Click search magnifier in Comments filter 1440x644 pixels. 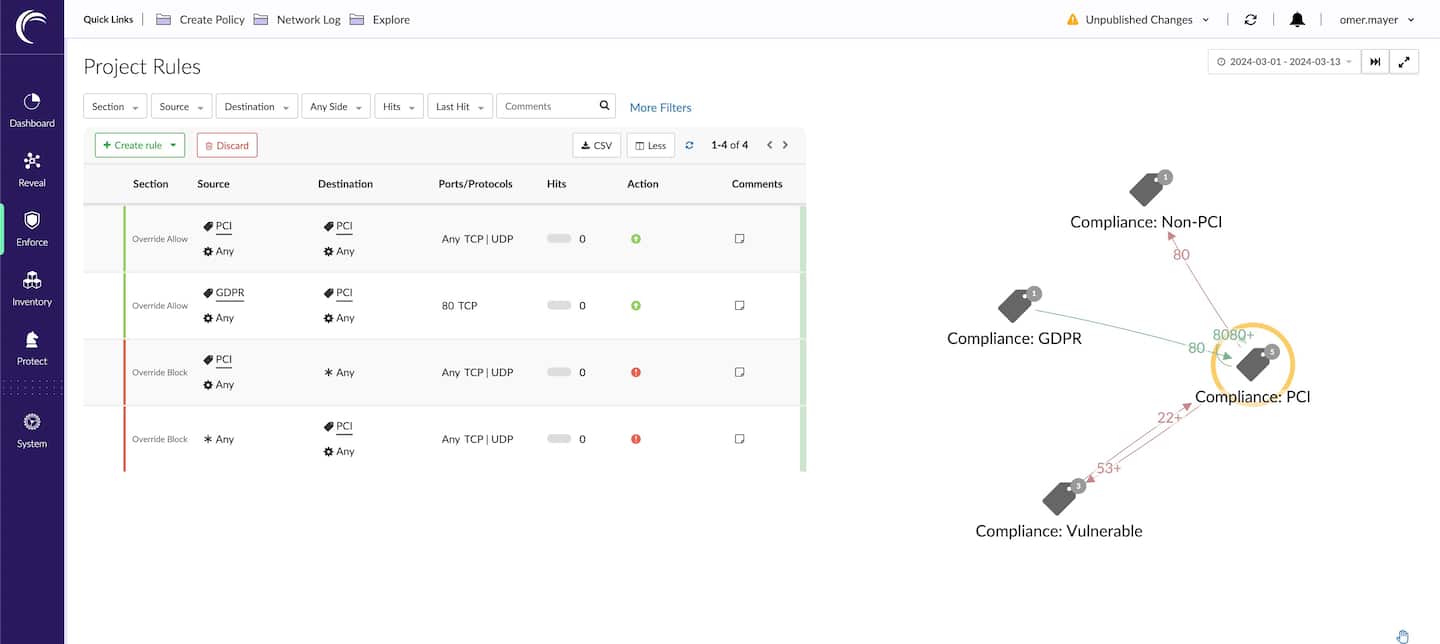coord(605,106)
